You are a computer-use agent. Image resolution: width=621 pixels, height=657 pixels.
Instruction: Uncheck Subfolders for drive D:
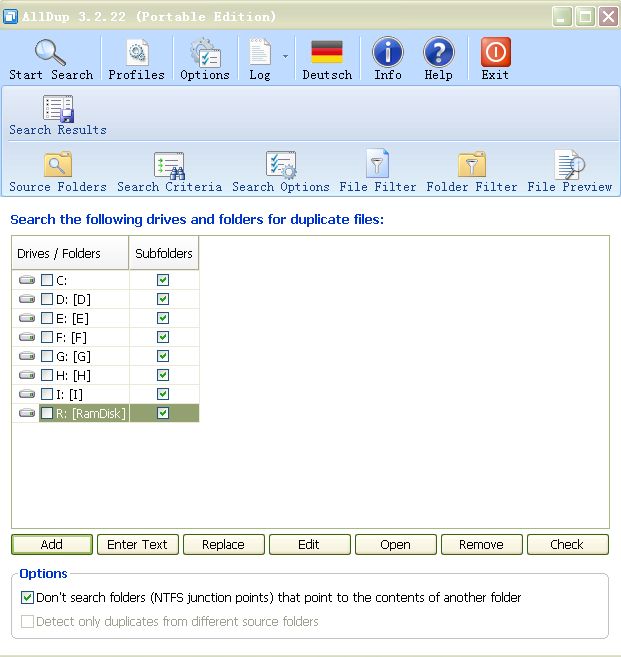tap(163, 299)
